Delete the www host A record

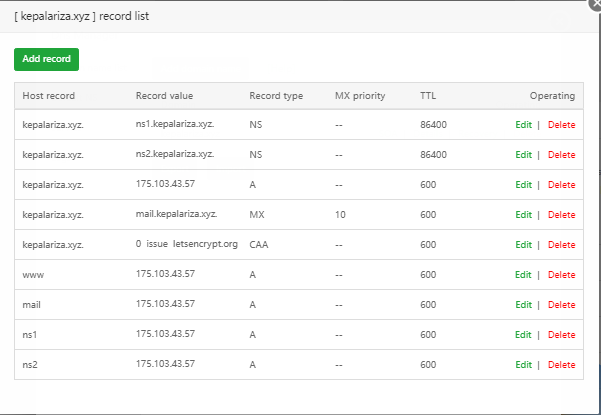[x=561, y=275]
